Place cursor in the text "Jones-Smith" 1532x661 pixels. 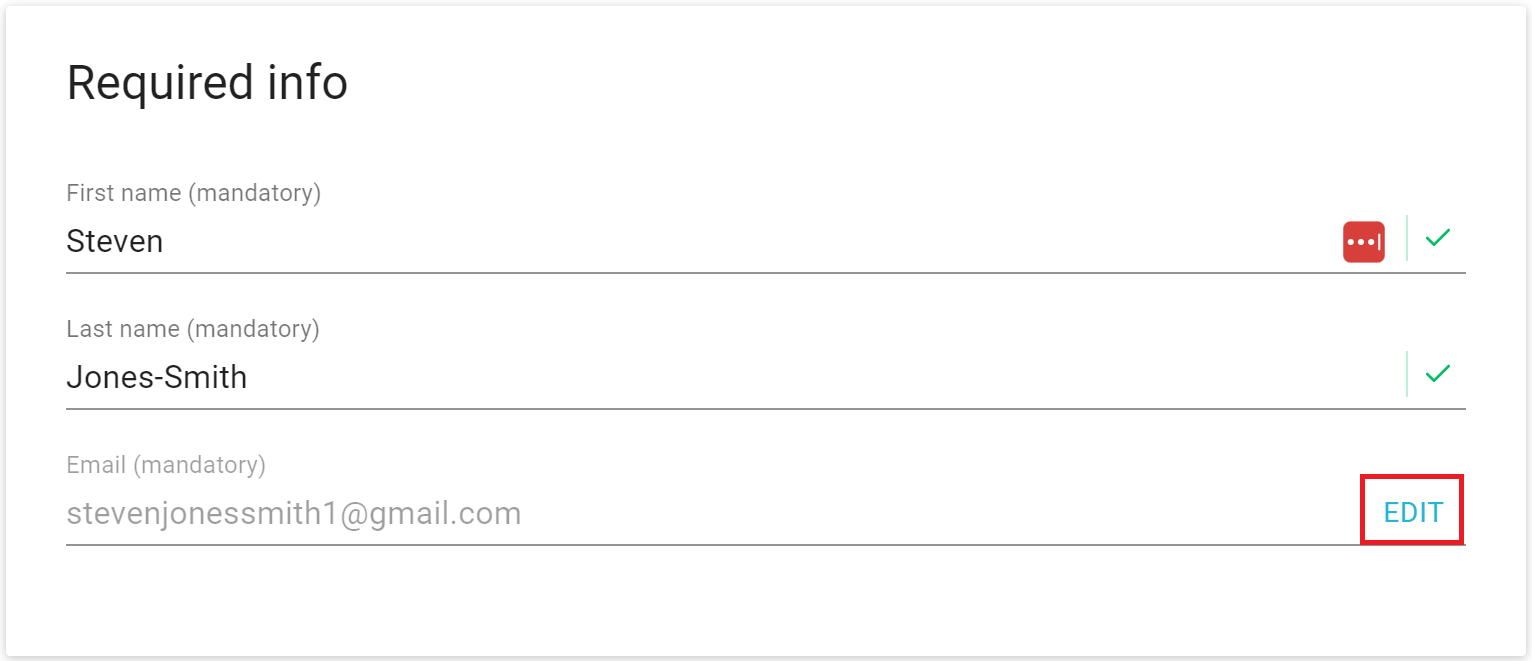(x=157, y=377)
